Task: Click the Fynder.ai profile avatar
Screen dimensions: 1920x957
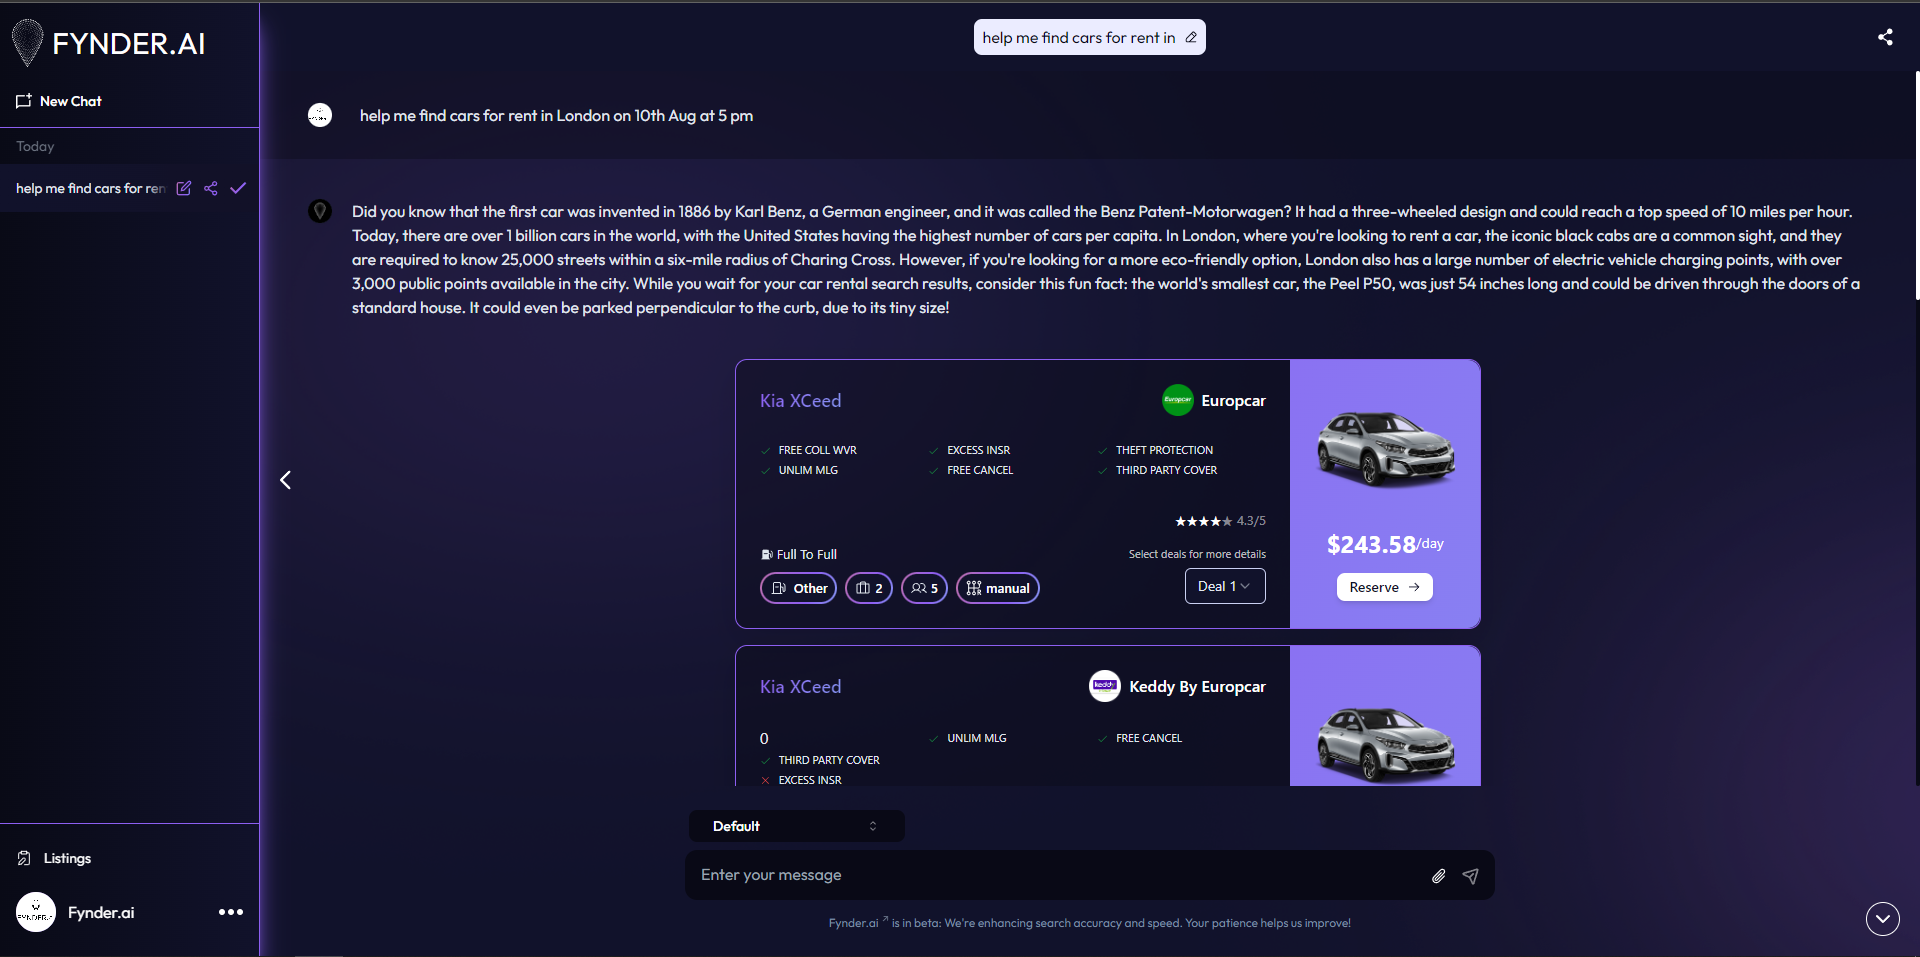Action: [36, 912]
